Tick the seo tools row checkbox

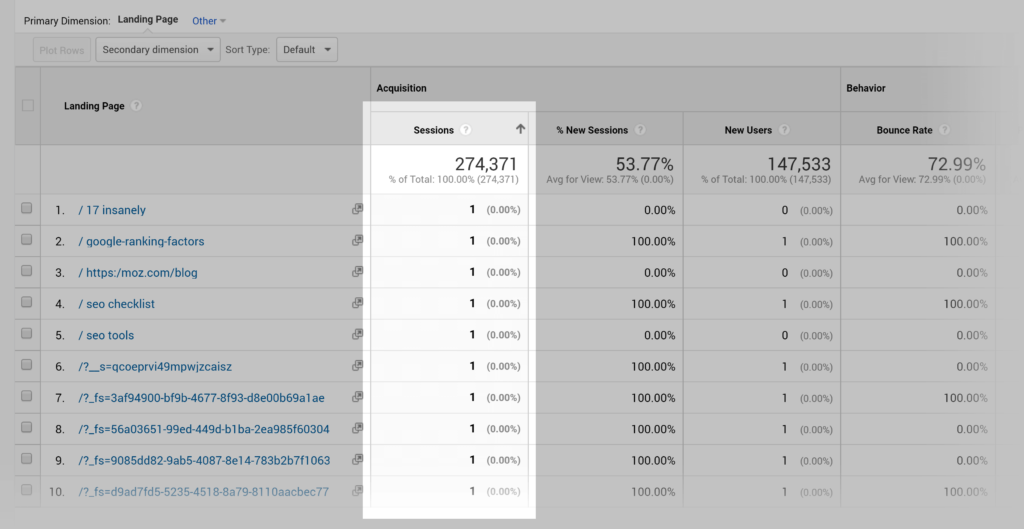click(x=26, y=334)
